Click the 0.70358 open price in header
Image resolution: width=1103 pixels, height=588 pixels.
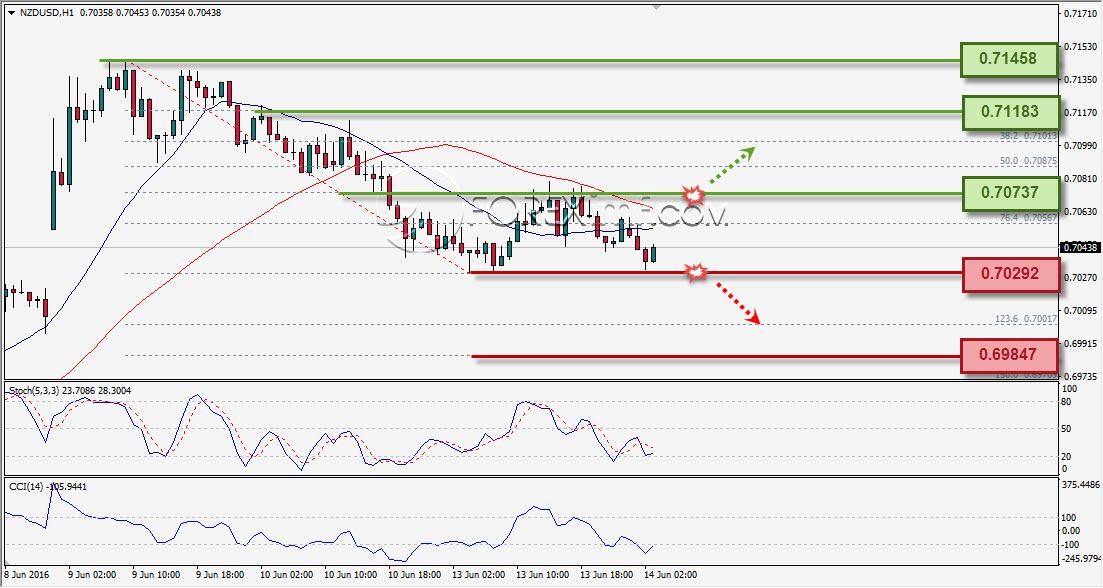[96, 13]
